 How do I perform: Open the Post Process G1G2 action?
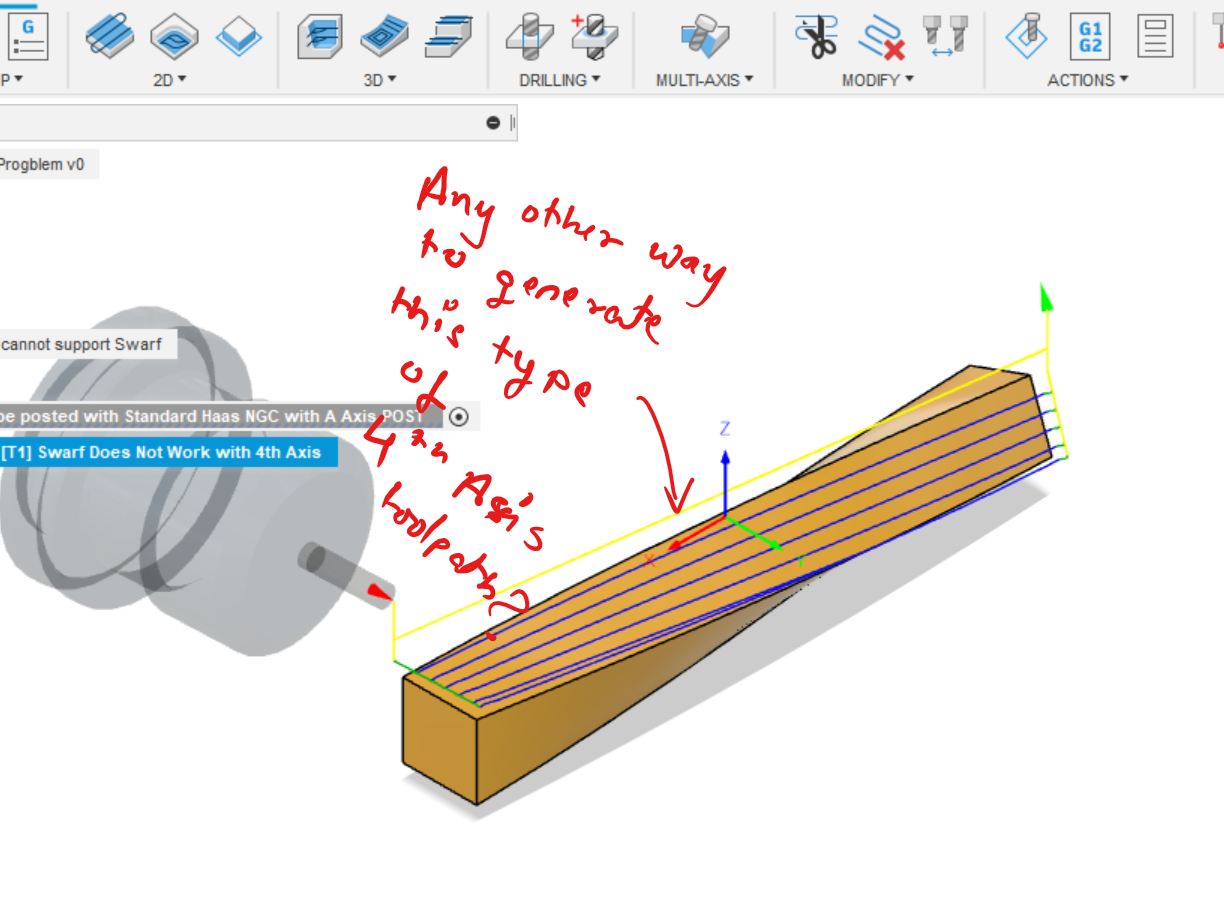pos(1088,36)
